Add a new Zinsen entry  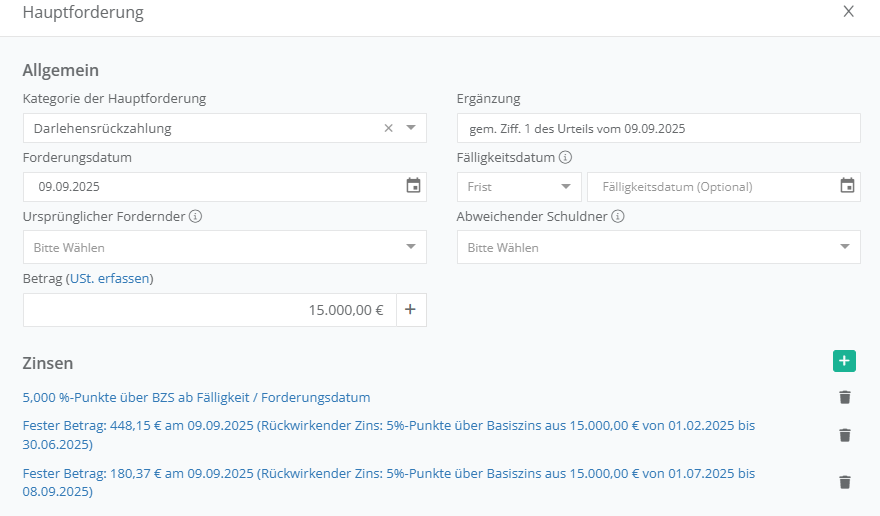click(x=844, y=362)
